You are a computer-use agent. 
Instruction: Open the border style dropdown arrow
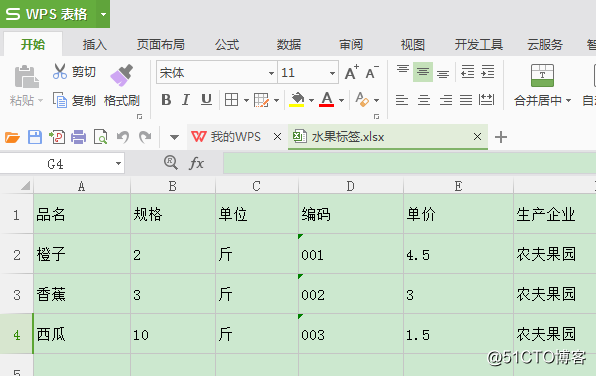[246, 100]
